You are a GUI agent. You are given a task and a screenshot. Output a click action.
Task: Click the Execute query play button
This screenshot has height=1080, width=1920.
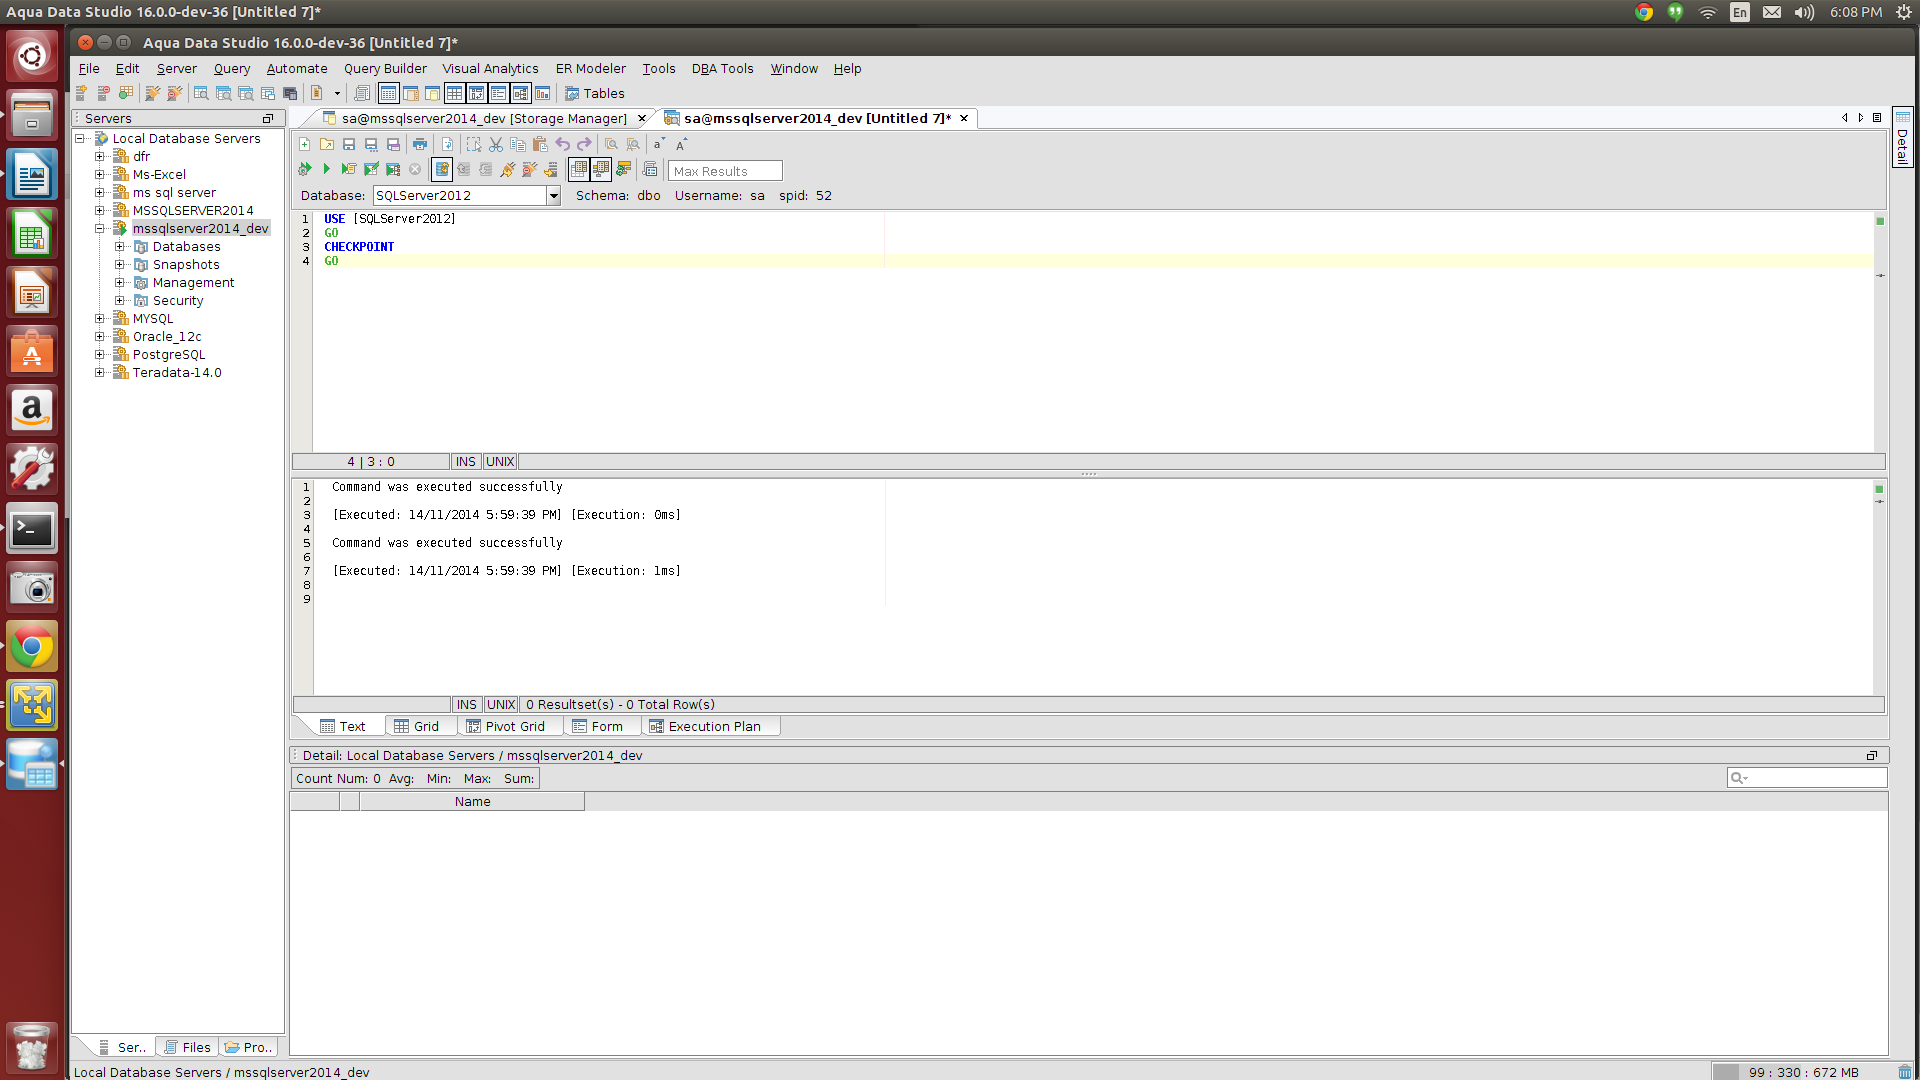coord(326,169)
